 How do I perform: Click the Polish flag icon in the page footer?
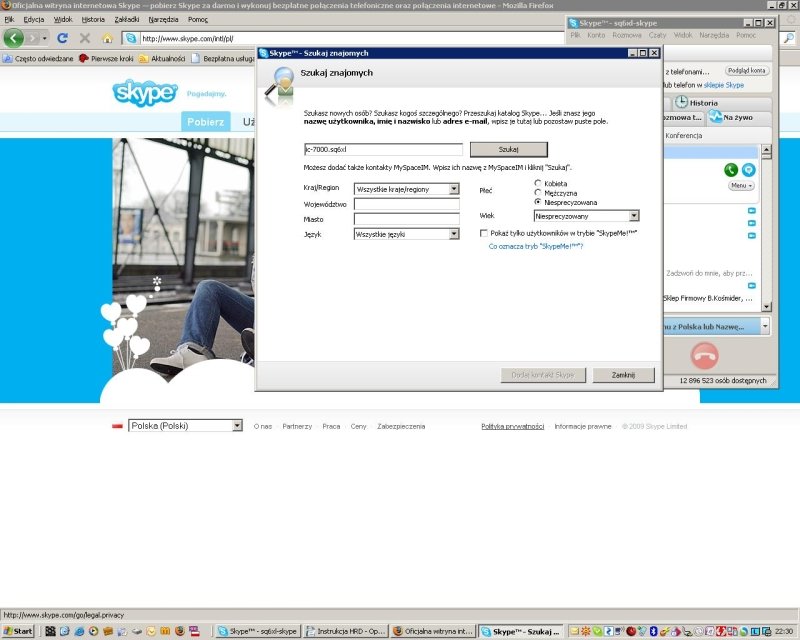point(117,426)
